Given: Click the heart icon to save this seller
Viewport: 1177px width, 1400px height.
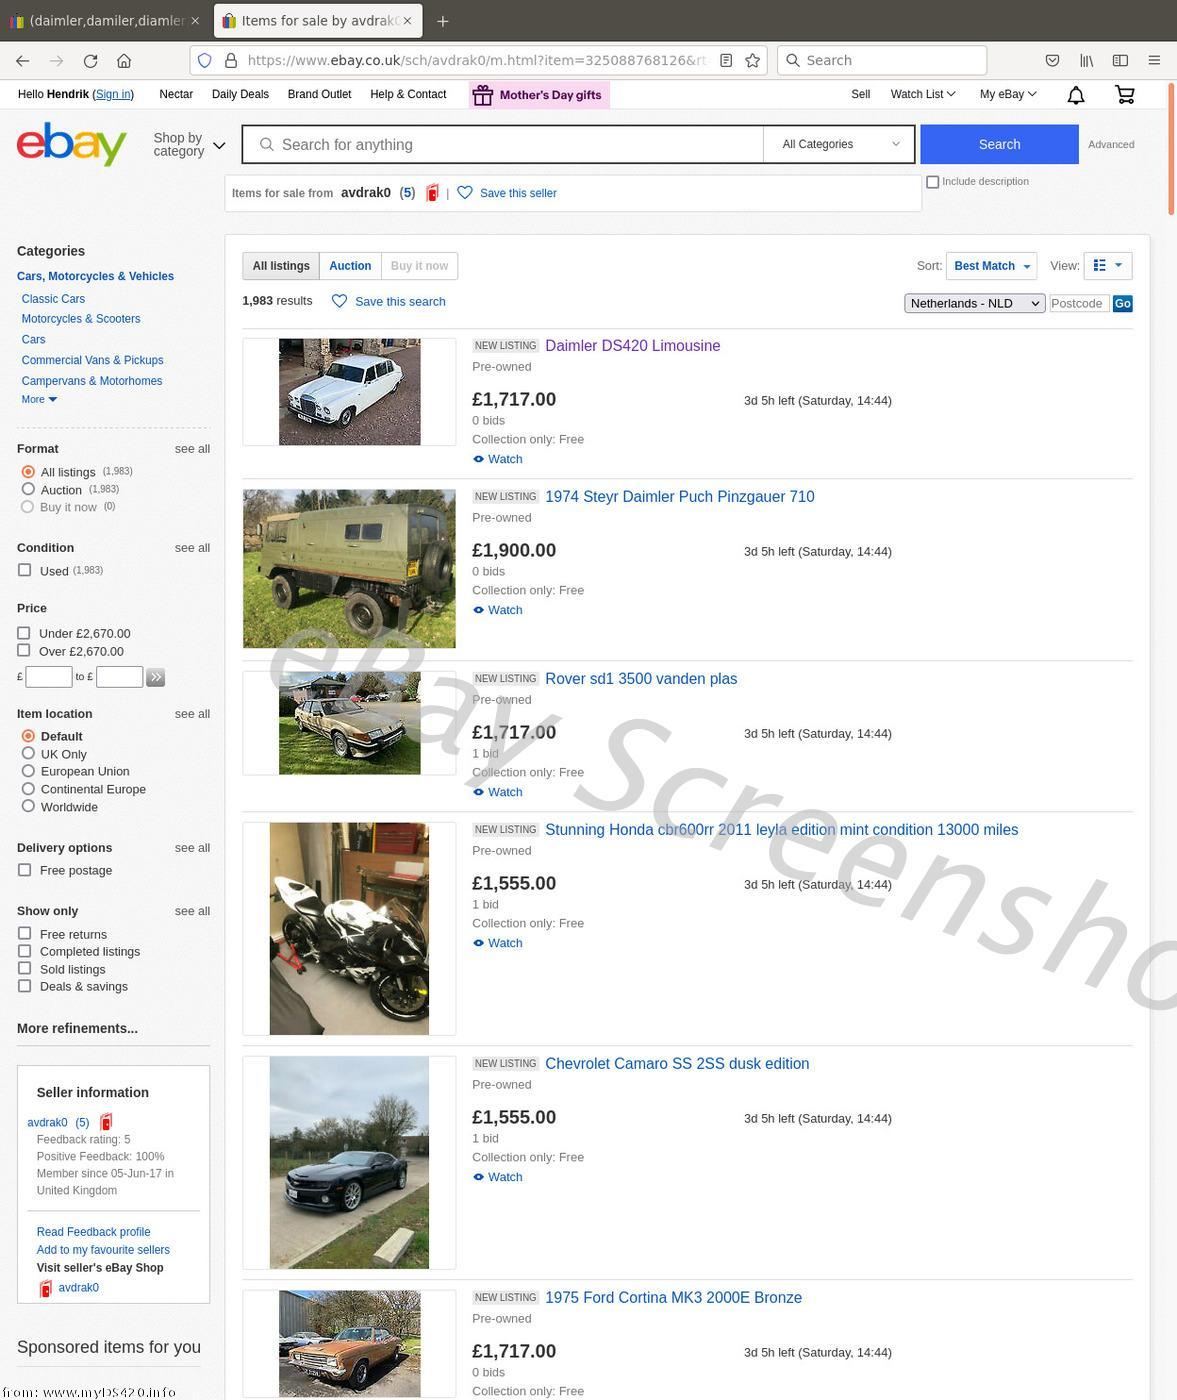Looking at the screenshot, I should coord(465,193).
